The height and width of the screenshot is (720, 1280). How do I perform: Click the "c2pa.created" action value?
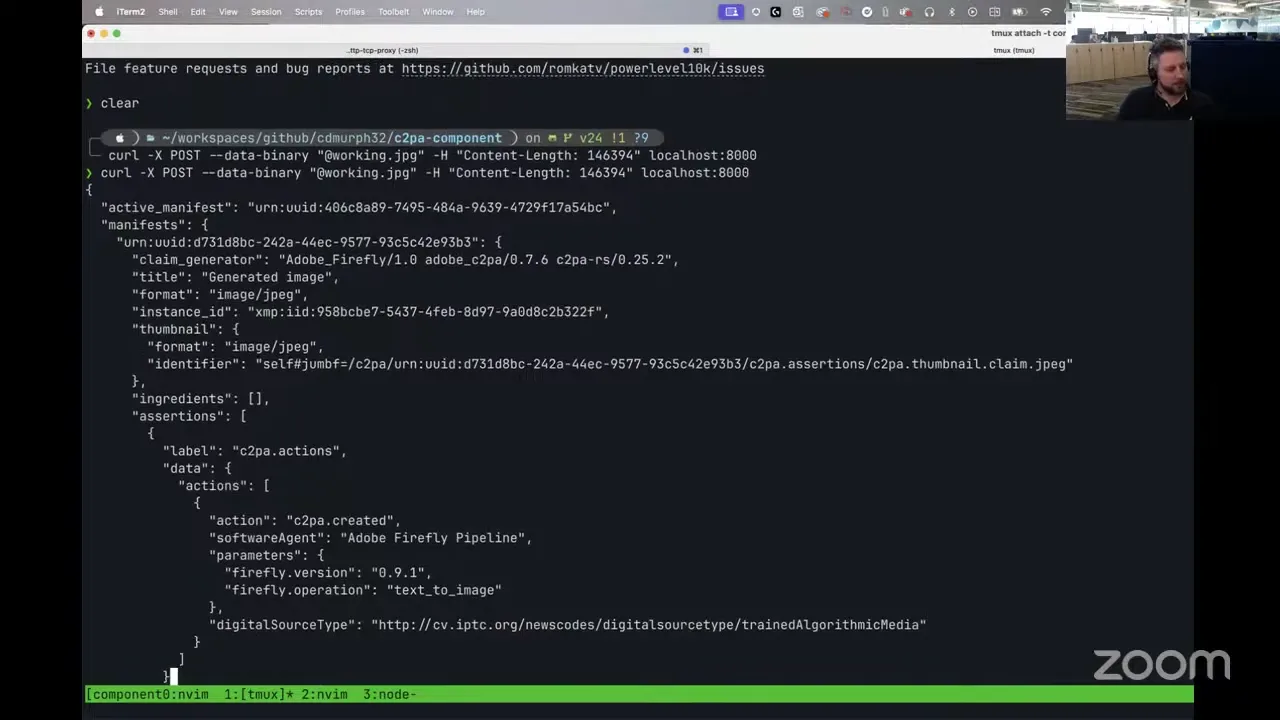point(340,521)
